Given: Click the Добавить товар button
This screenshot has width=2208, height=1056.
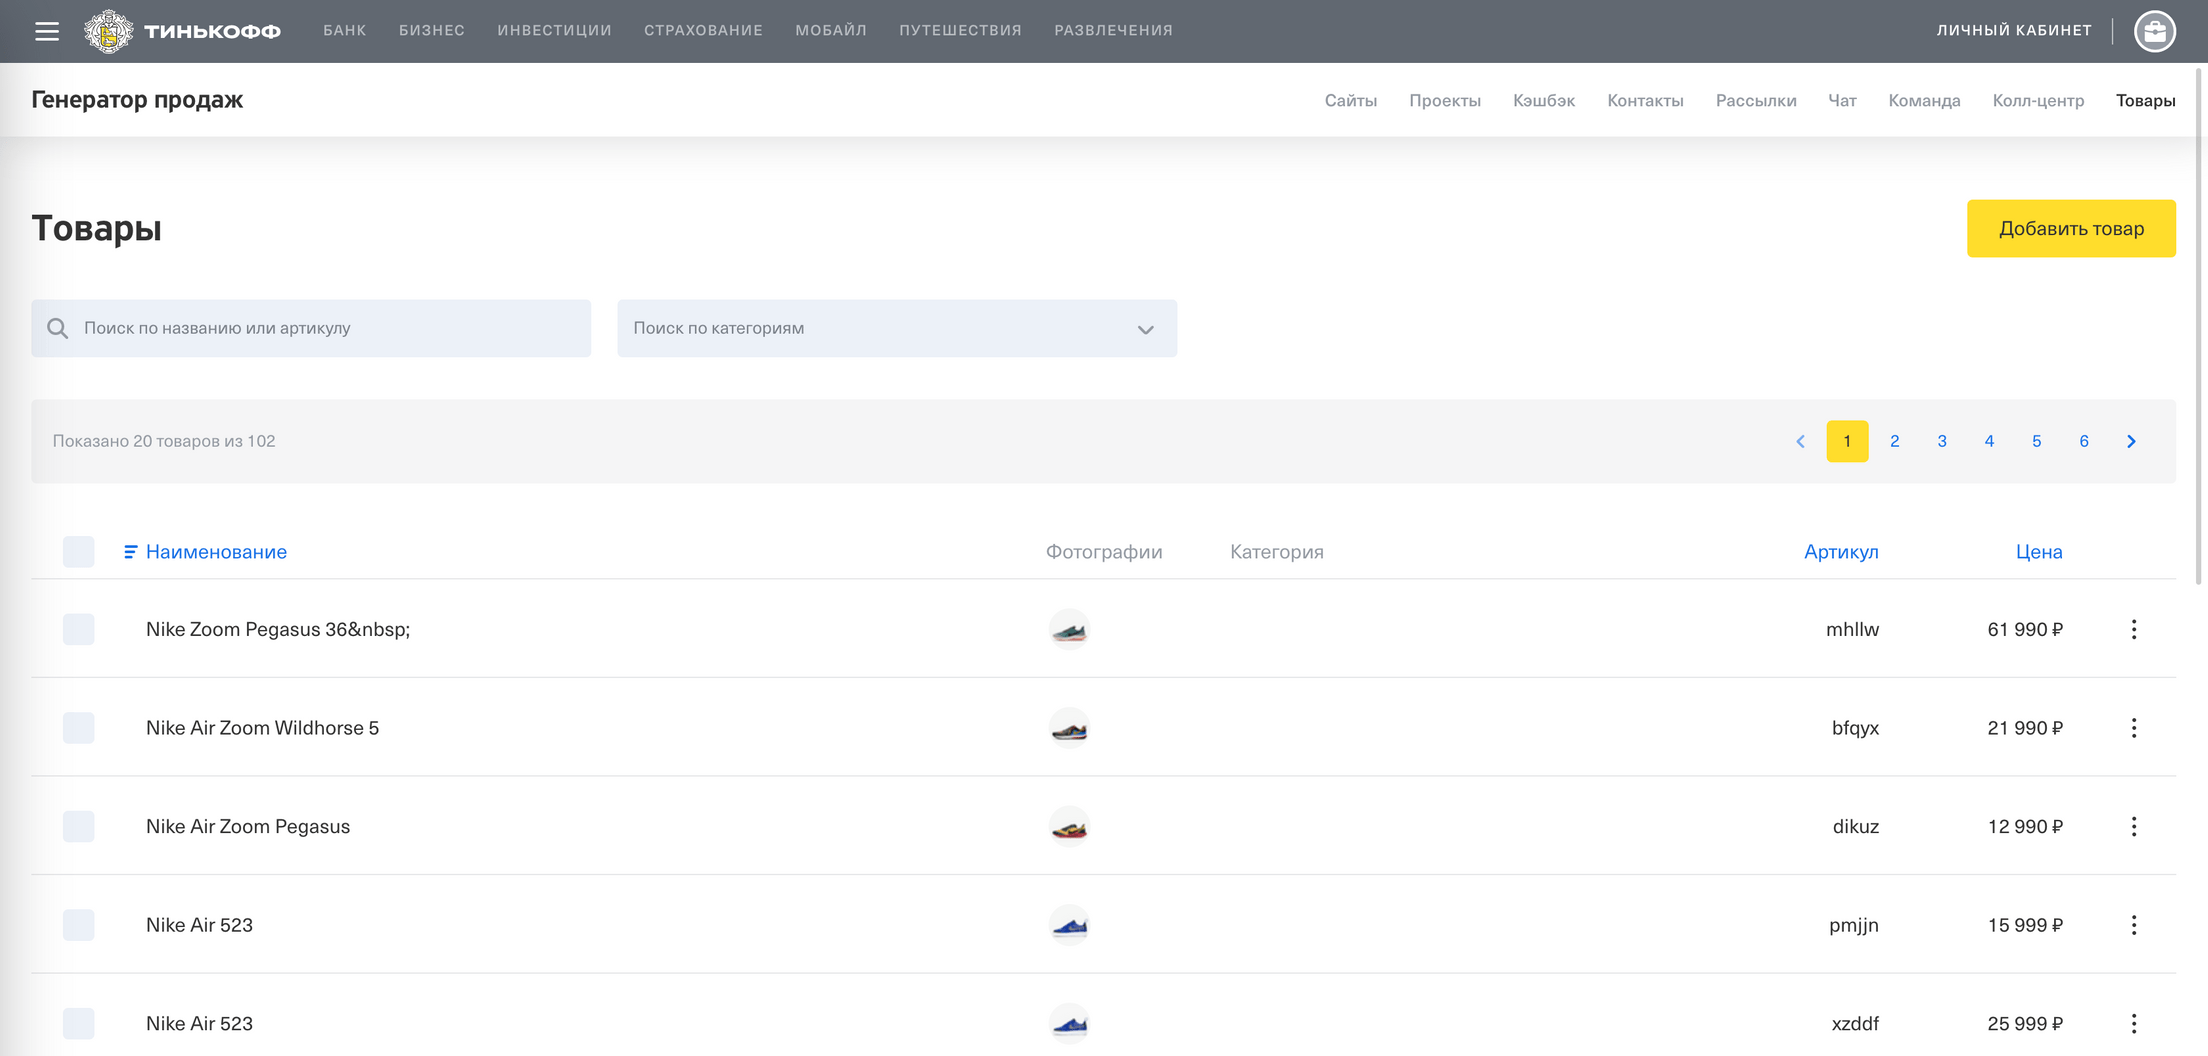Looking at the screenshot, I should pyautogui.click(x=2071, y=229).
